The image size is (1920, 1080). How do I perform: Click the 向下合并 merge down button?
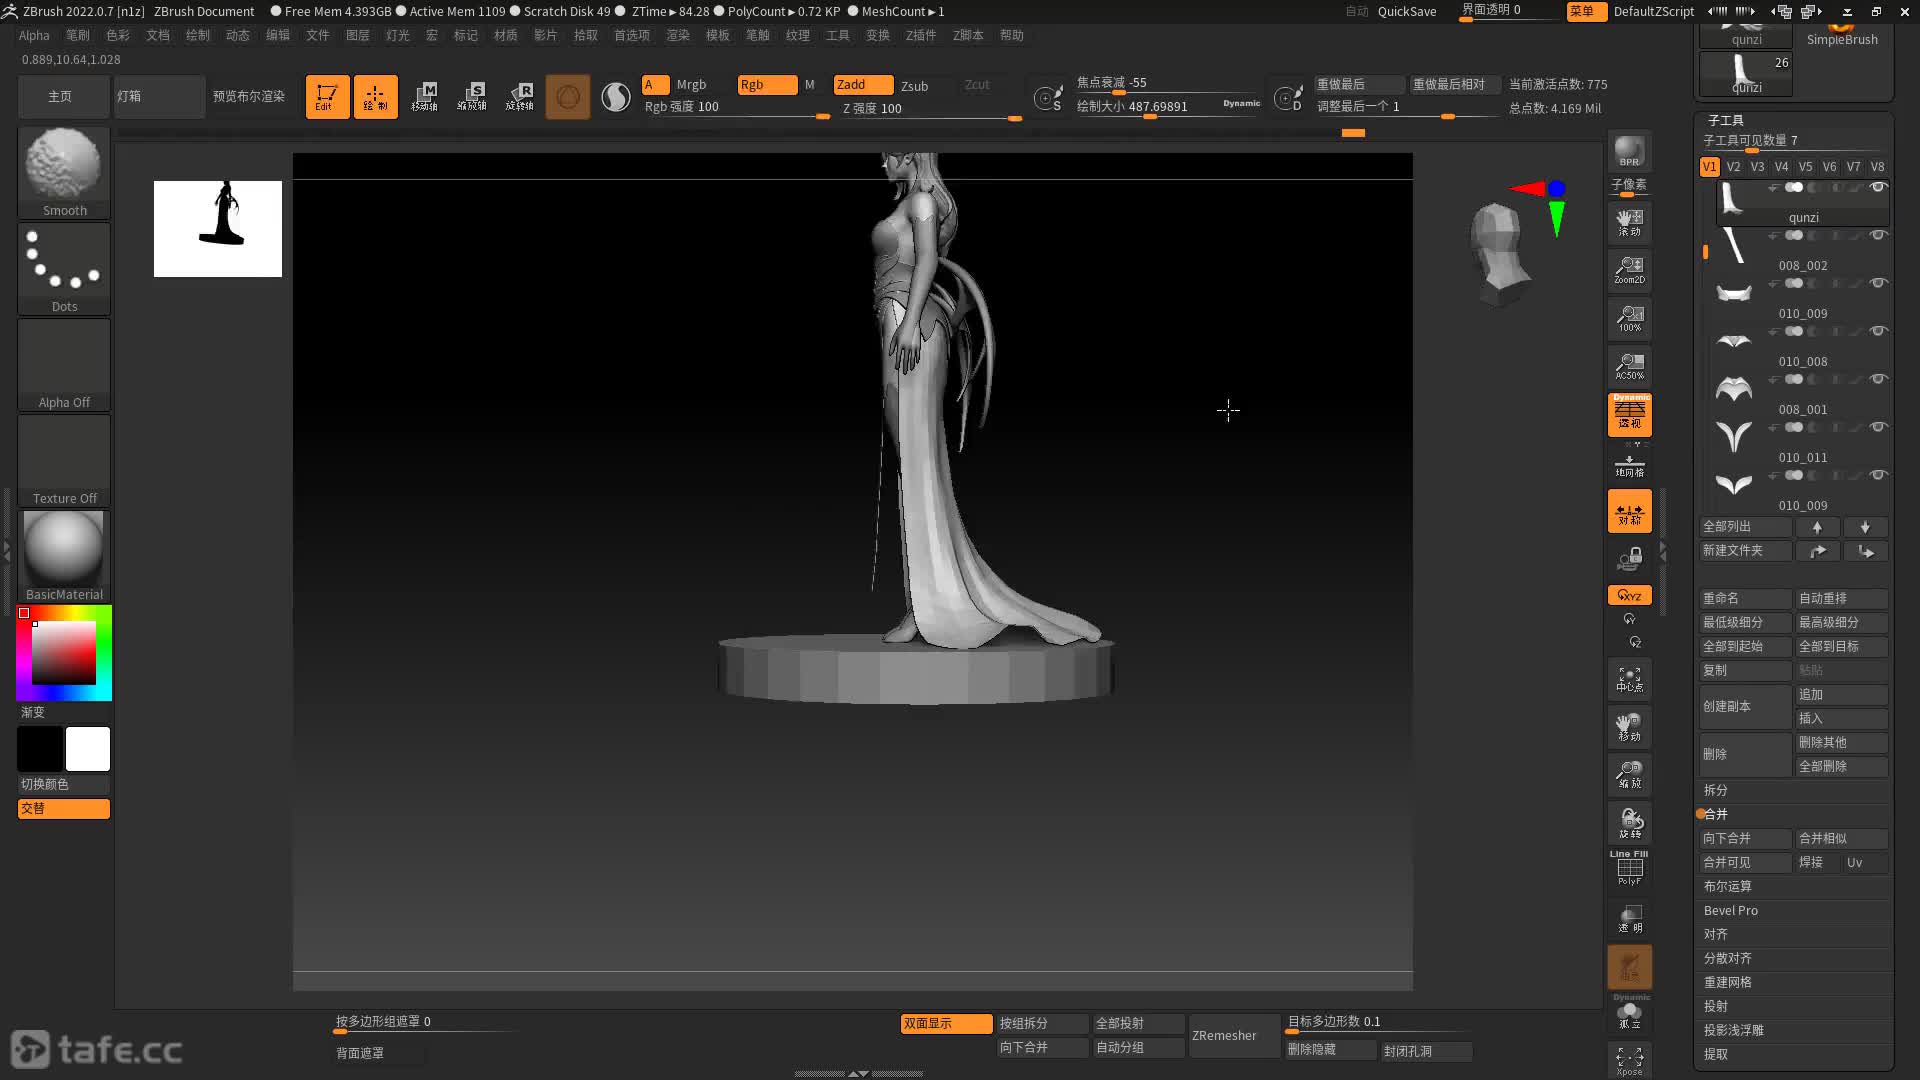click(x=1745, y=838)
